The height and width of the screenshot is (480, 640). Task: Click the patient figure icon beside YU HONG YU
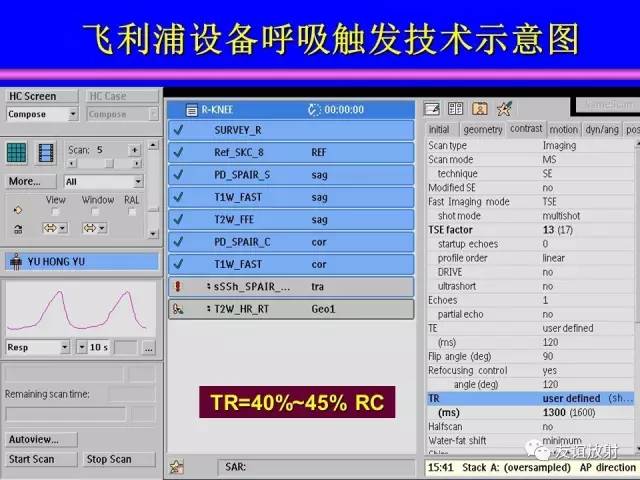(x=16, y=262)
